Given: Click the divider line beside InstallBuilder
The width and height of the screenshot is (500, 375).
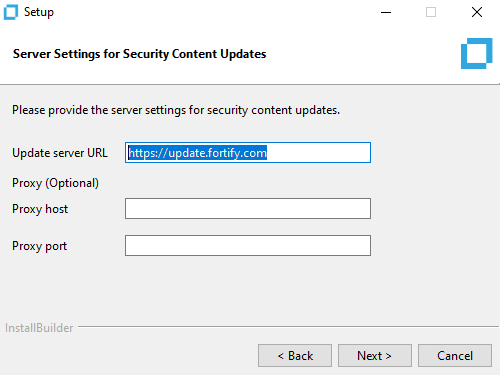Looking at the screenshot, I should click(x=288, y=327).
